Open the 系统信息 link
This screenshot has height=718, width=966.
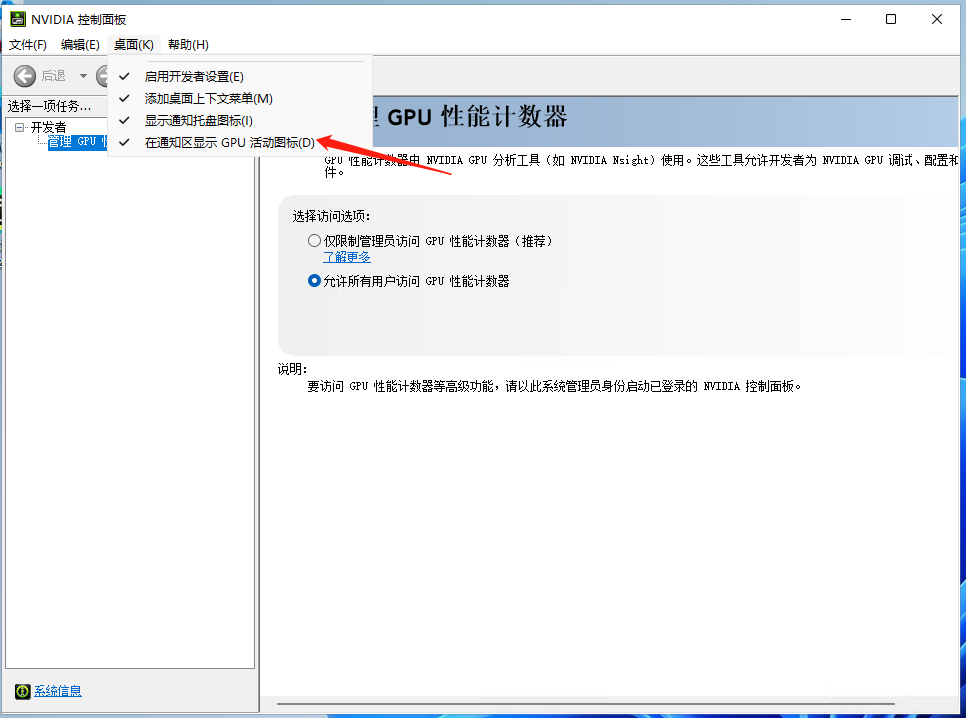(x=57, y=691)
